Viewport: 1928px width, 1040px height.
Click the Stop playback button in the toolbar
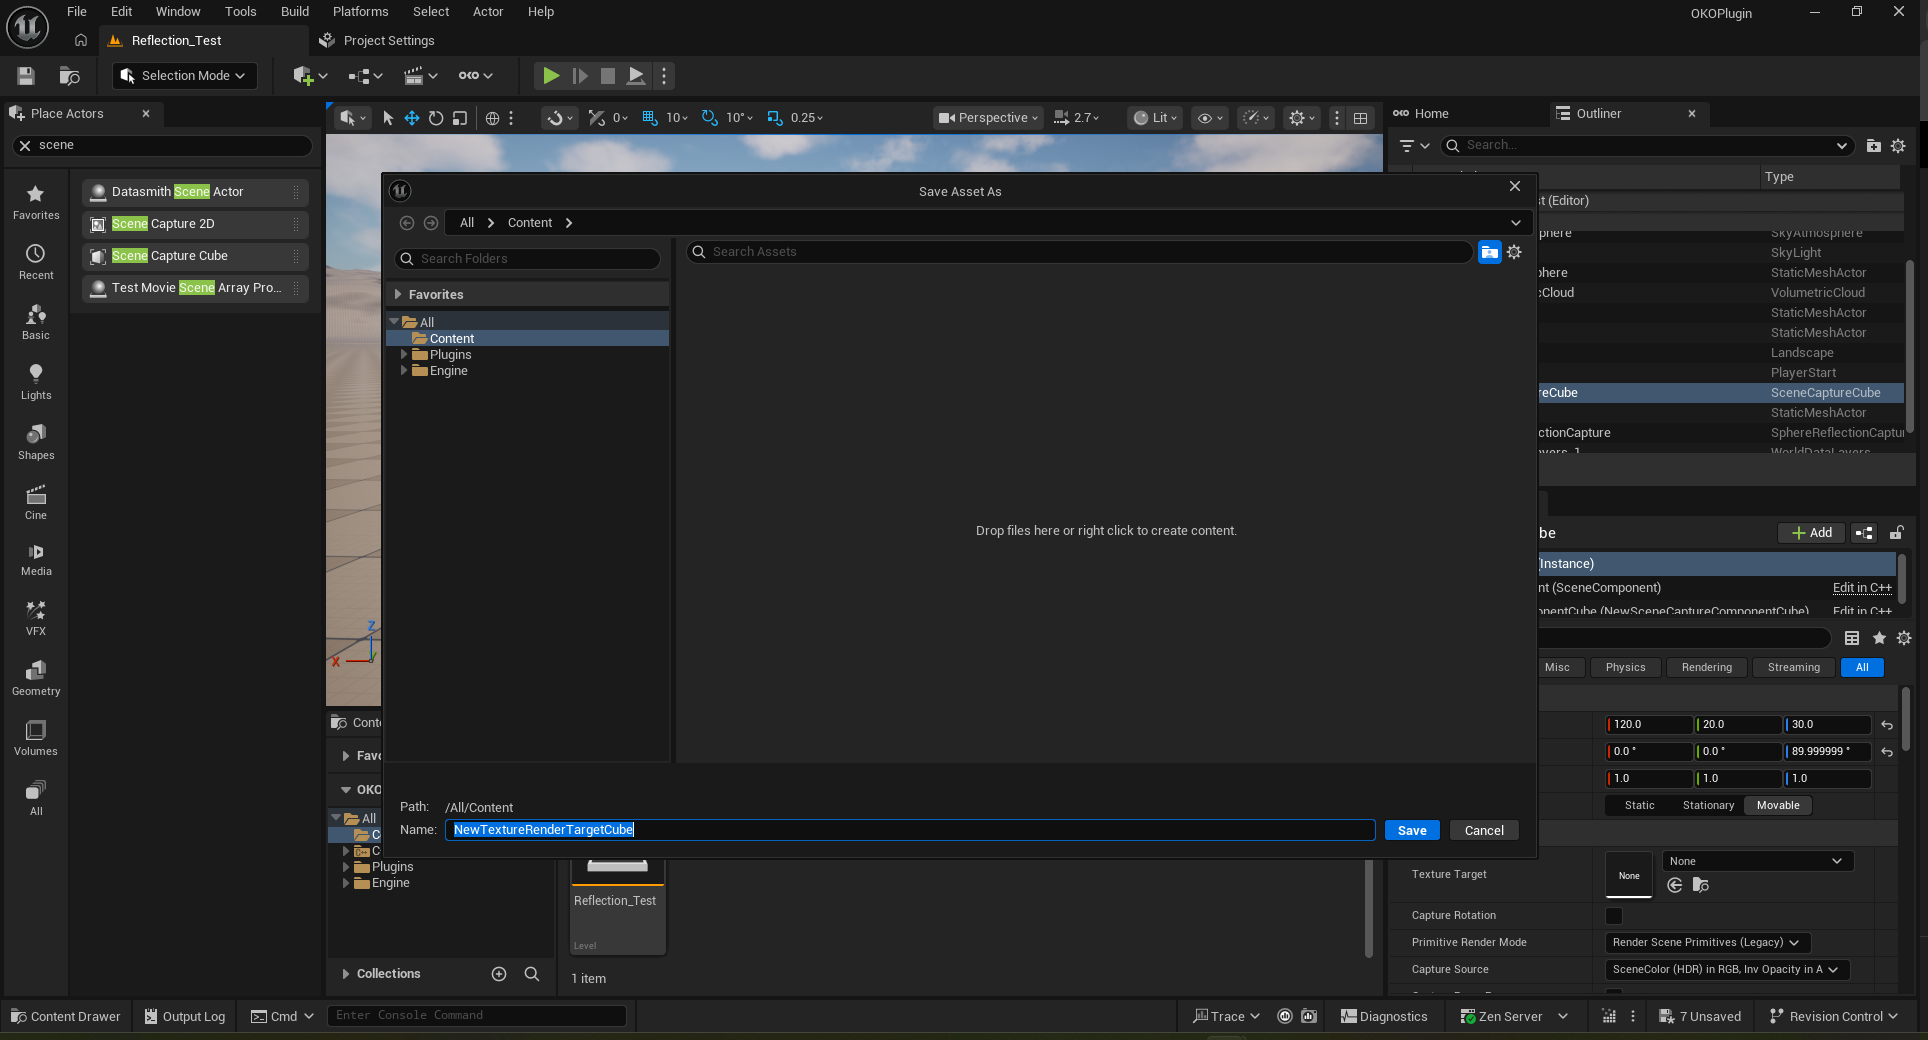608,76
